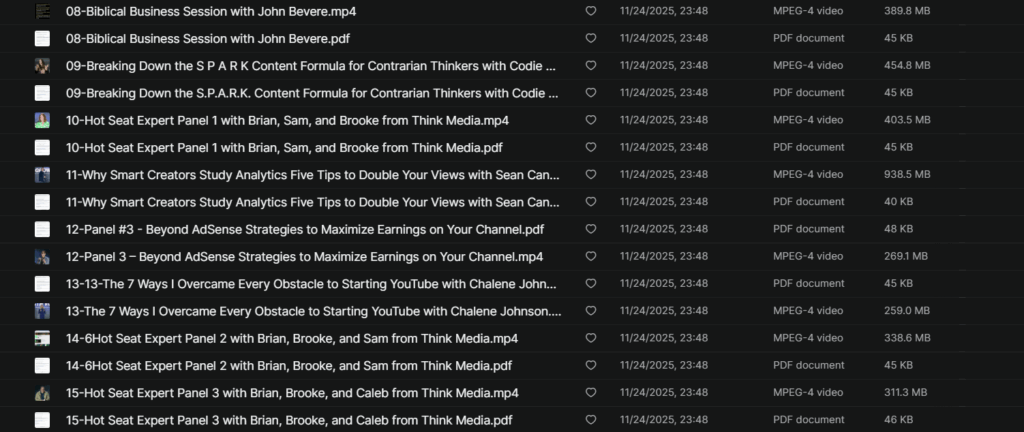Select 13-The 7 Ways I Overcame video filename
Viewport: 1024px width, 432px height.
point(313,311)
